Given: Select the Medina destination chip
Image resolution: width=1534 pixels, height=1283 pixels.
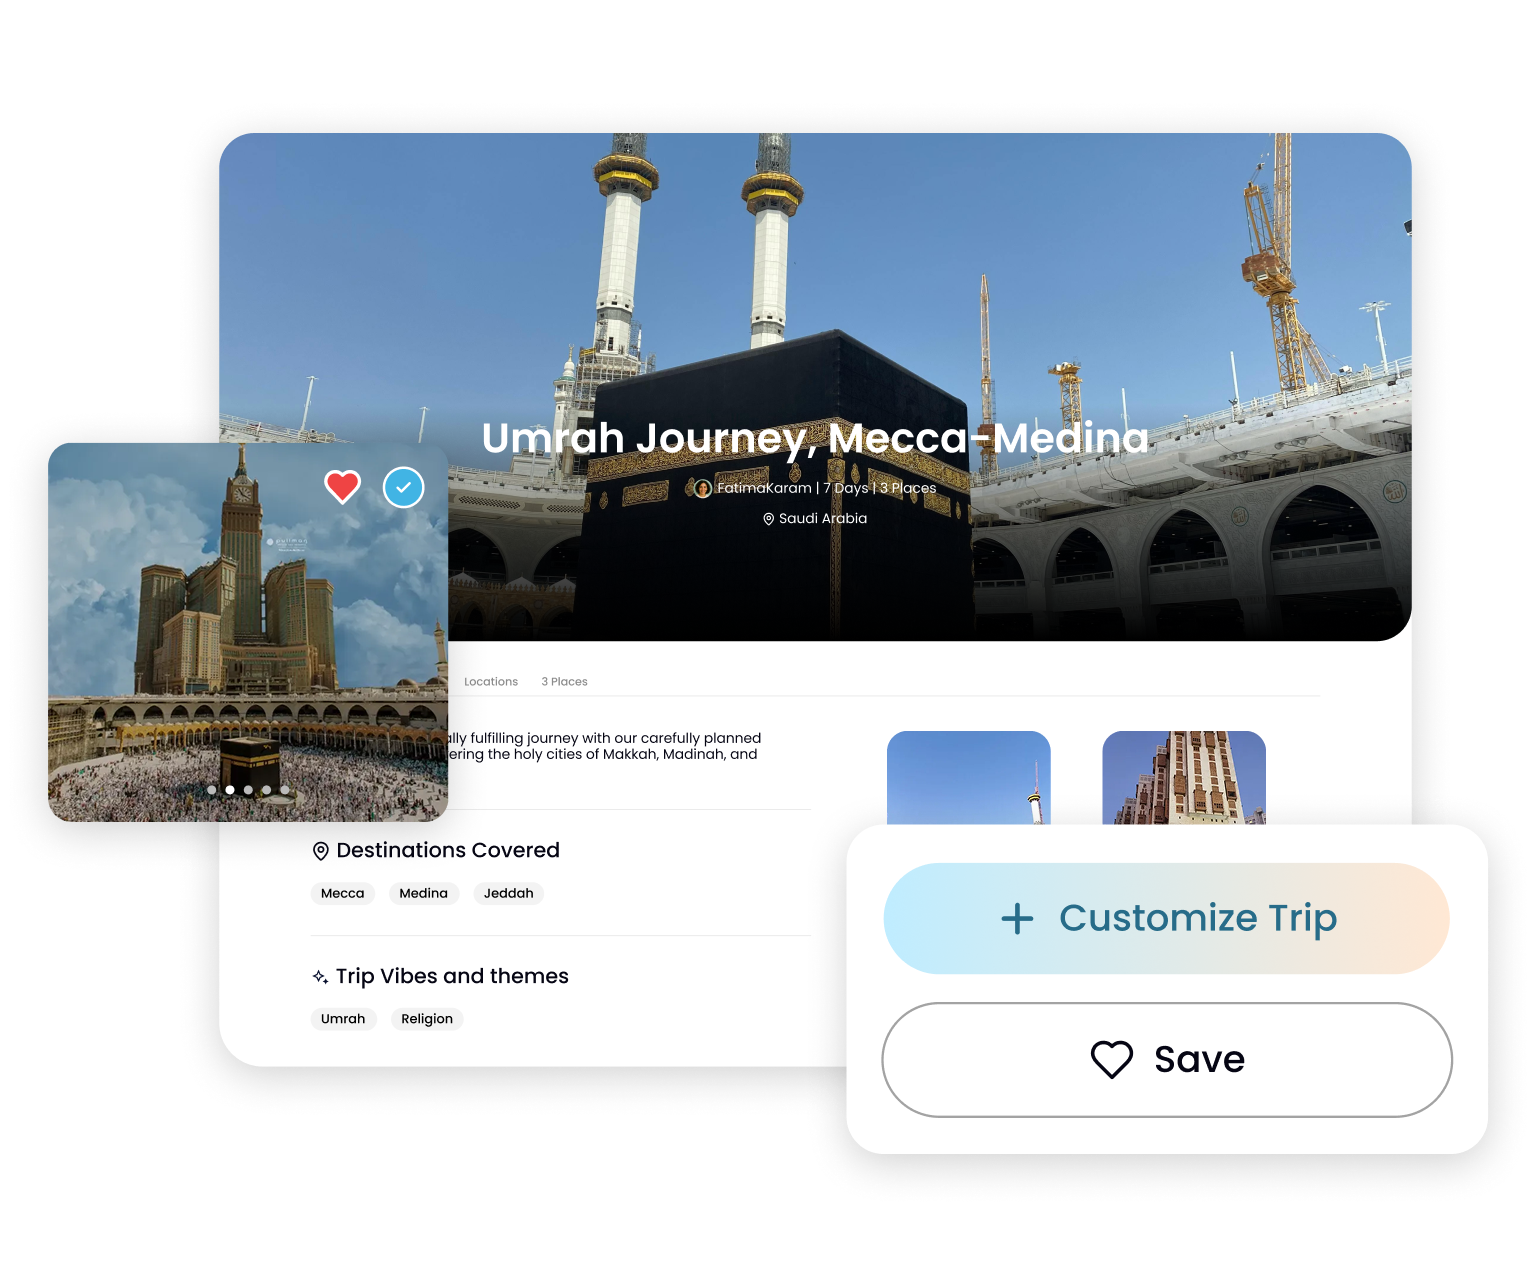Looking at the screenshot, I should (423, 893).
